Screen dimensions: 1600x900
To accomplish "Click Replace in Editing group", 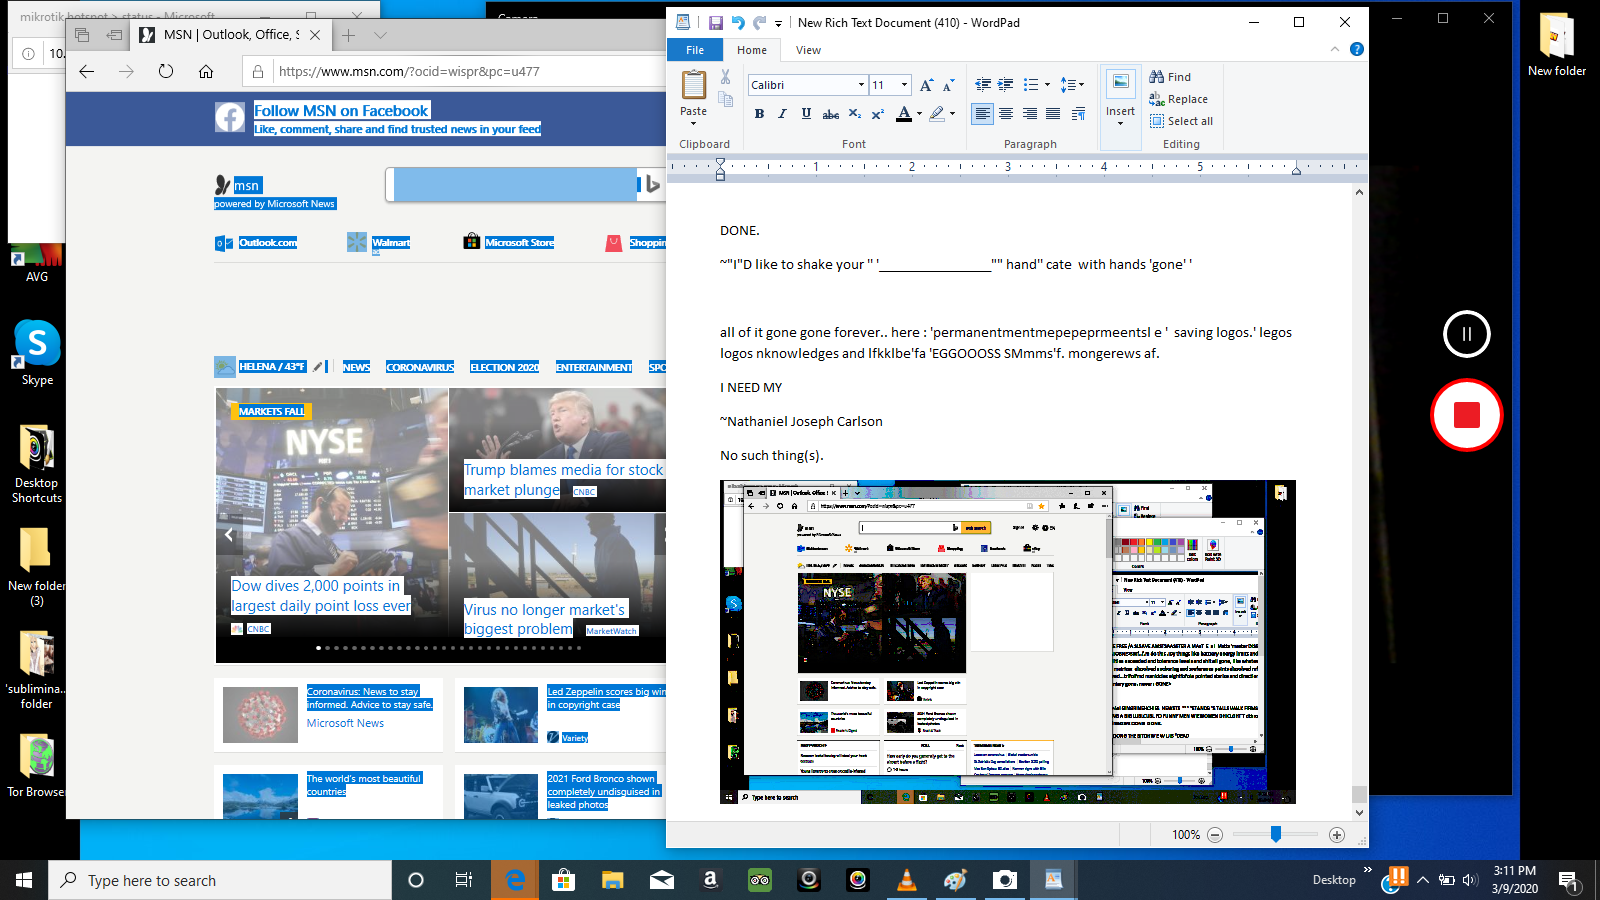I will click(1178, 99).
